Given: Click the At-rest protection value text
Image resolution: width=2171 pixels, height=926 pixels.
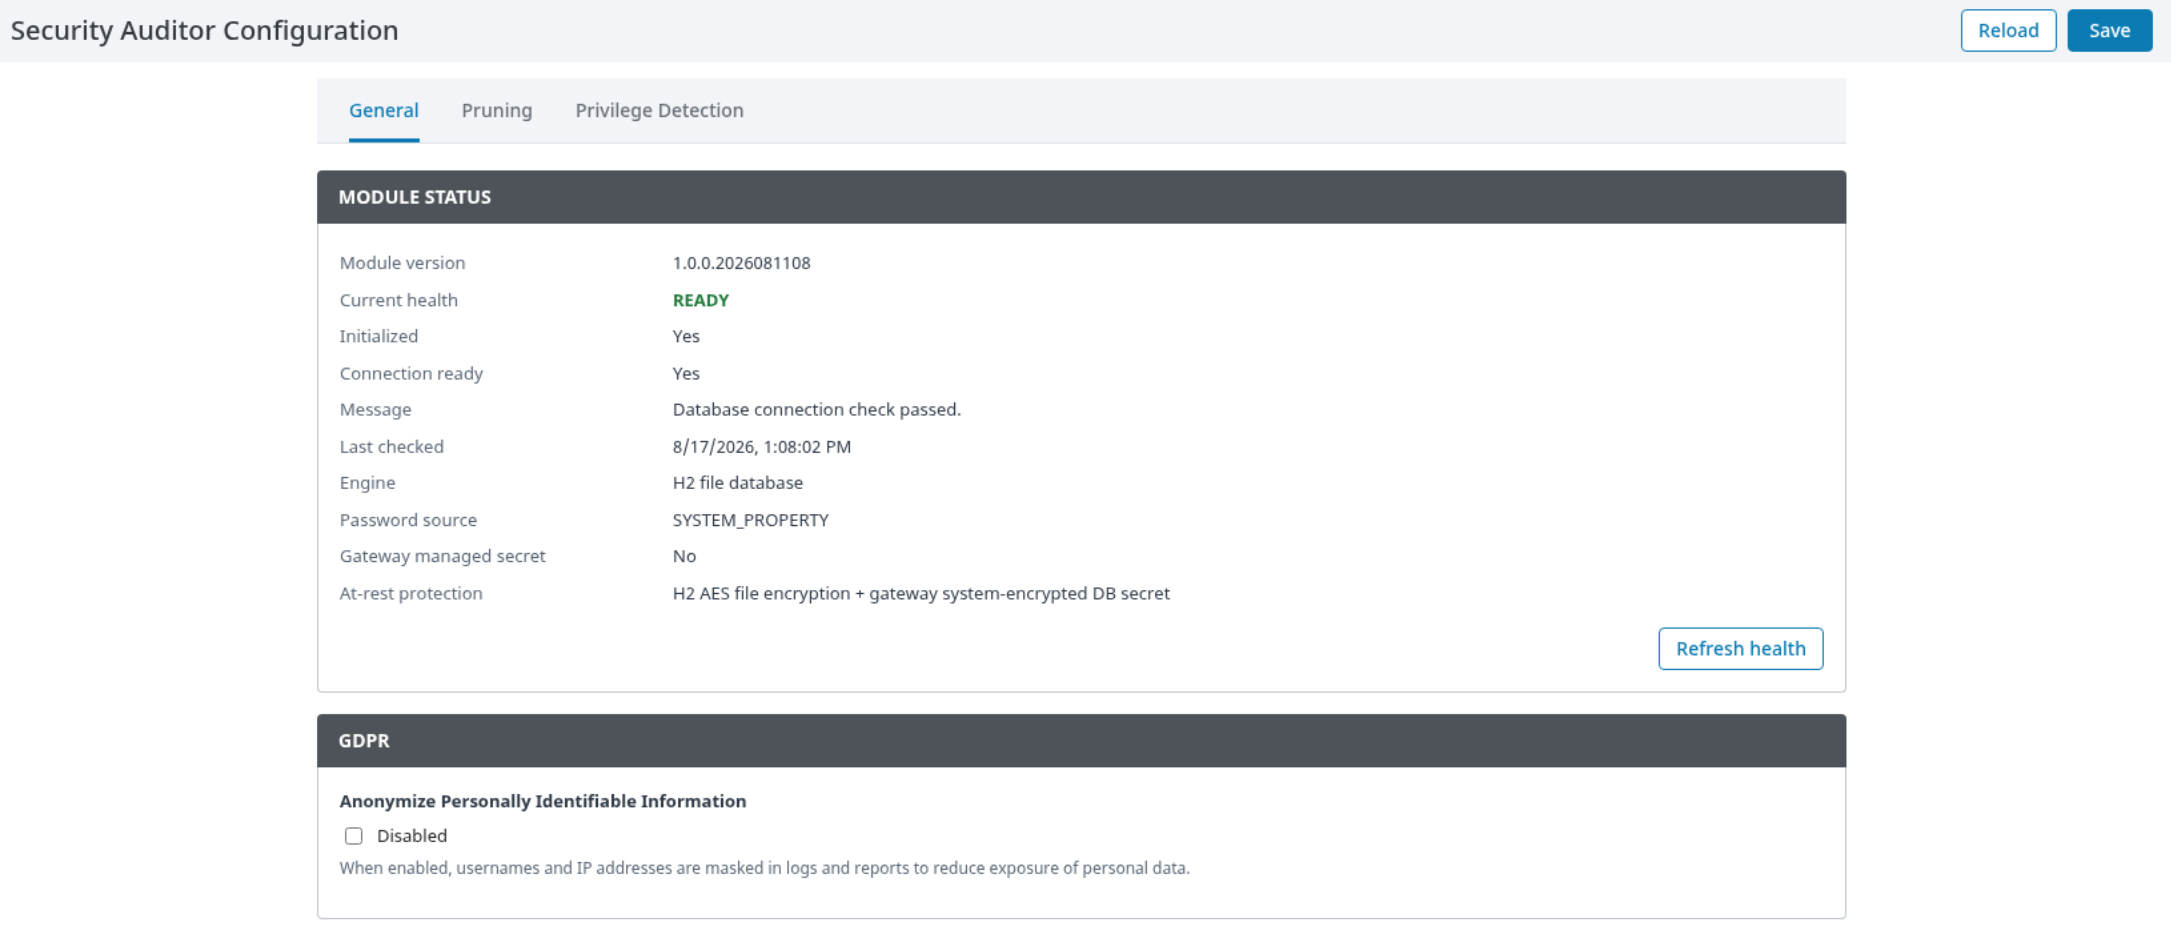Looking at the screenshot, I should [920, 593].
